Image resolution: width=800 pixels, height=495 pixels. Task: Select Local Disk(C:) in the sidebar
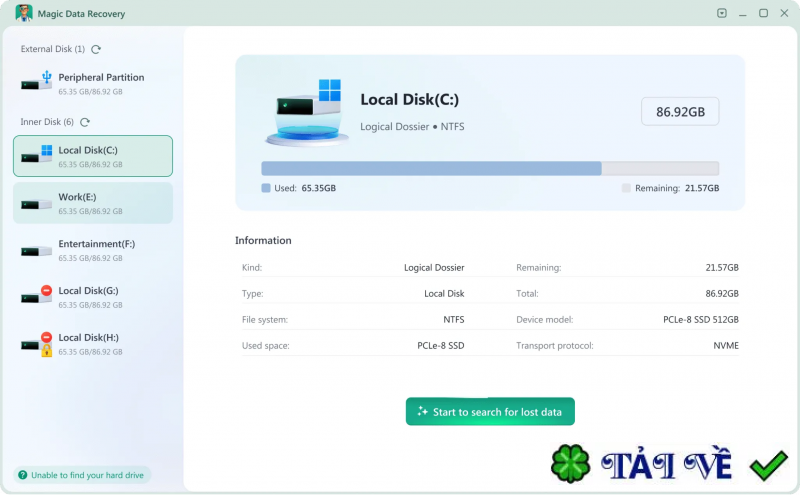coord(93,156)
